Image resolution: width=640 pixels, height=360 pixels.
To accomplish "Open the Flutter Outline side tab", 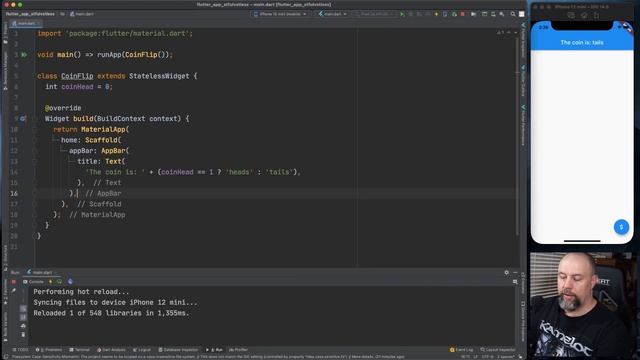I will (x=523, y=81).
